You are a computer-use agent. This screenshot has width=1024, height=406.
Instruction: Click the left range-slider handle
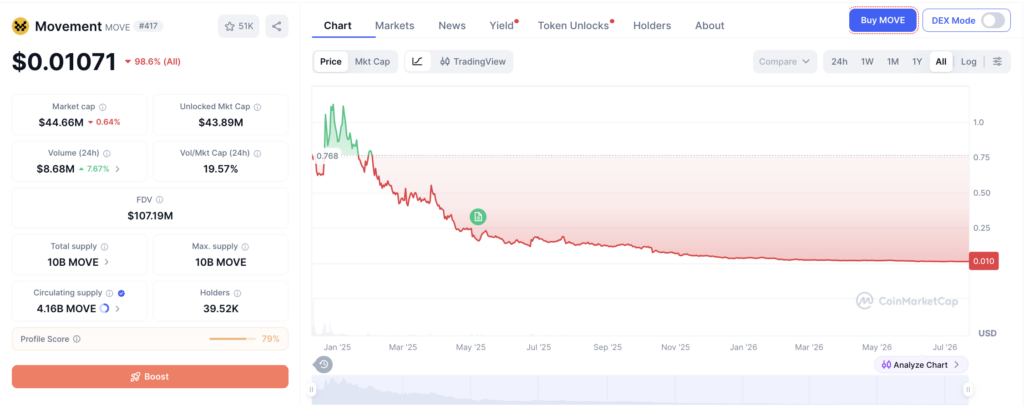click(312, 390)
